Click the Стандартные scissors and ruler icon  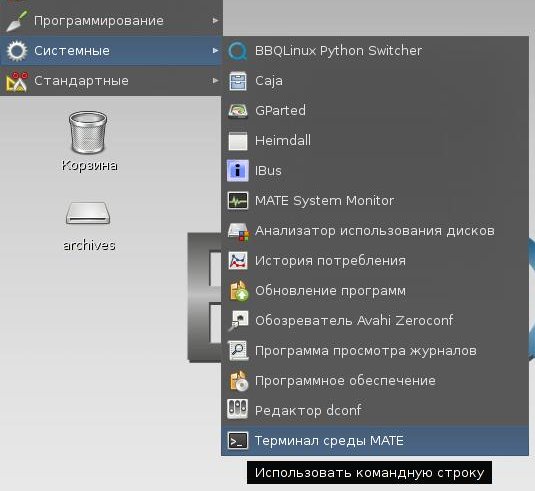click(x=16, y=81)
